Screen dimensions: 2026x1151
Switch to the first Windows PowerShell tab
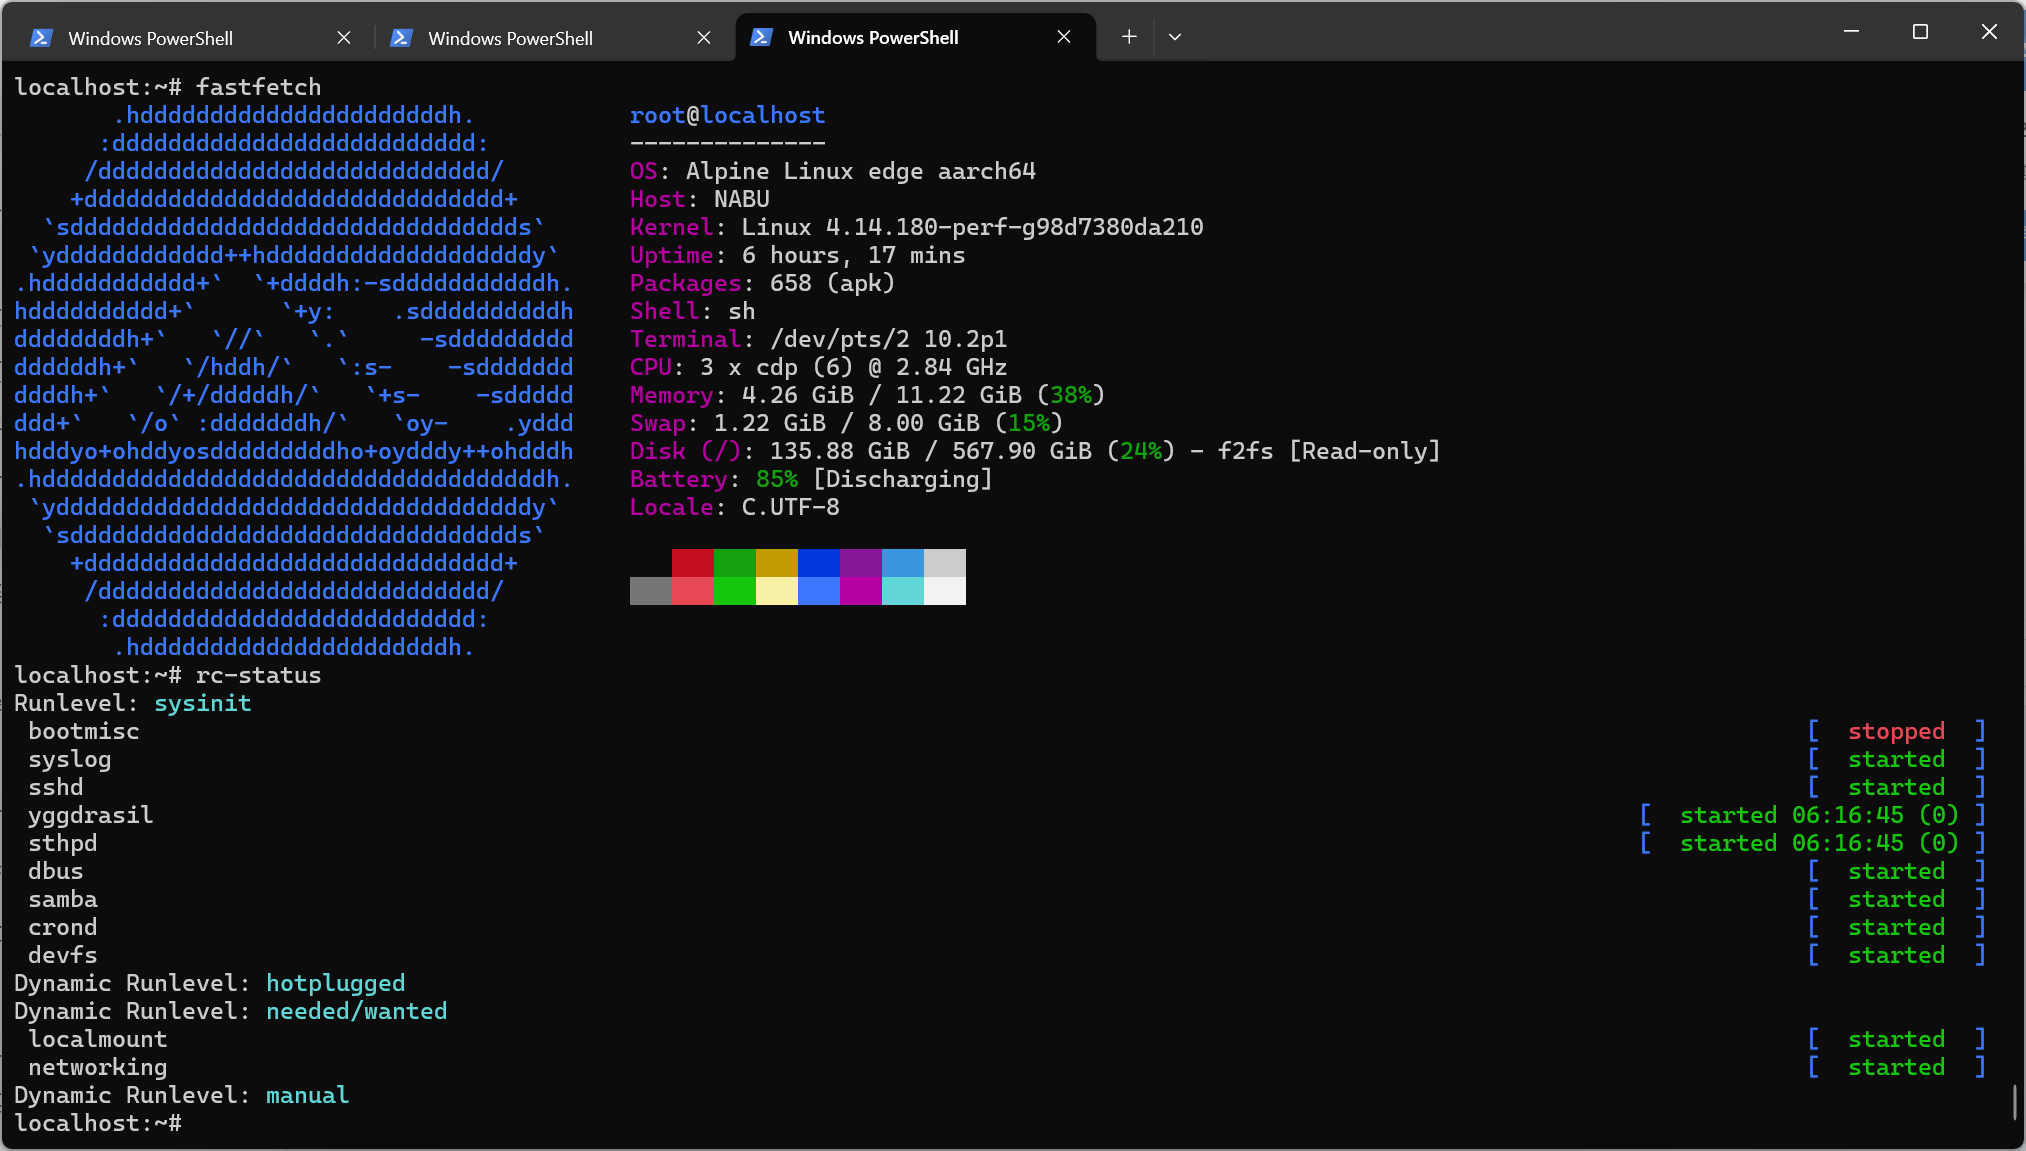click(150, 38)
